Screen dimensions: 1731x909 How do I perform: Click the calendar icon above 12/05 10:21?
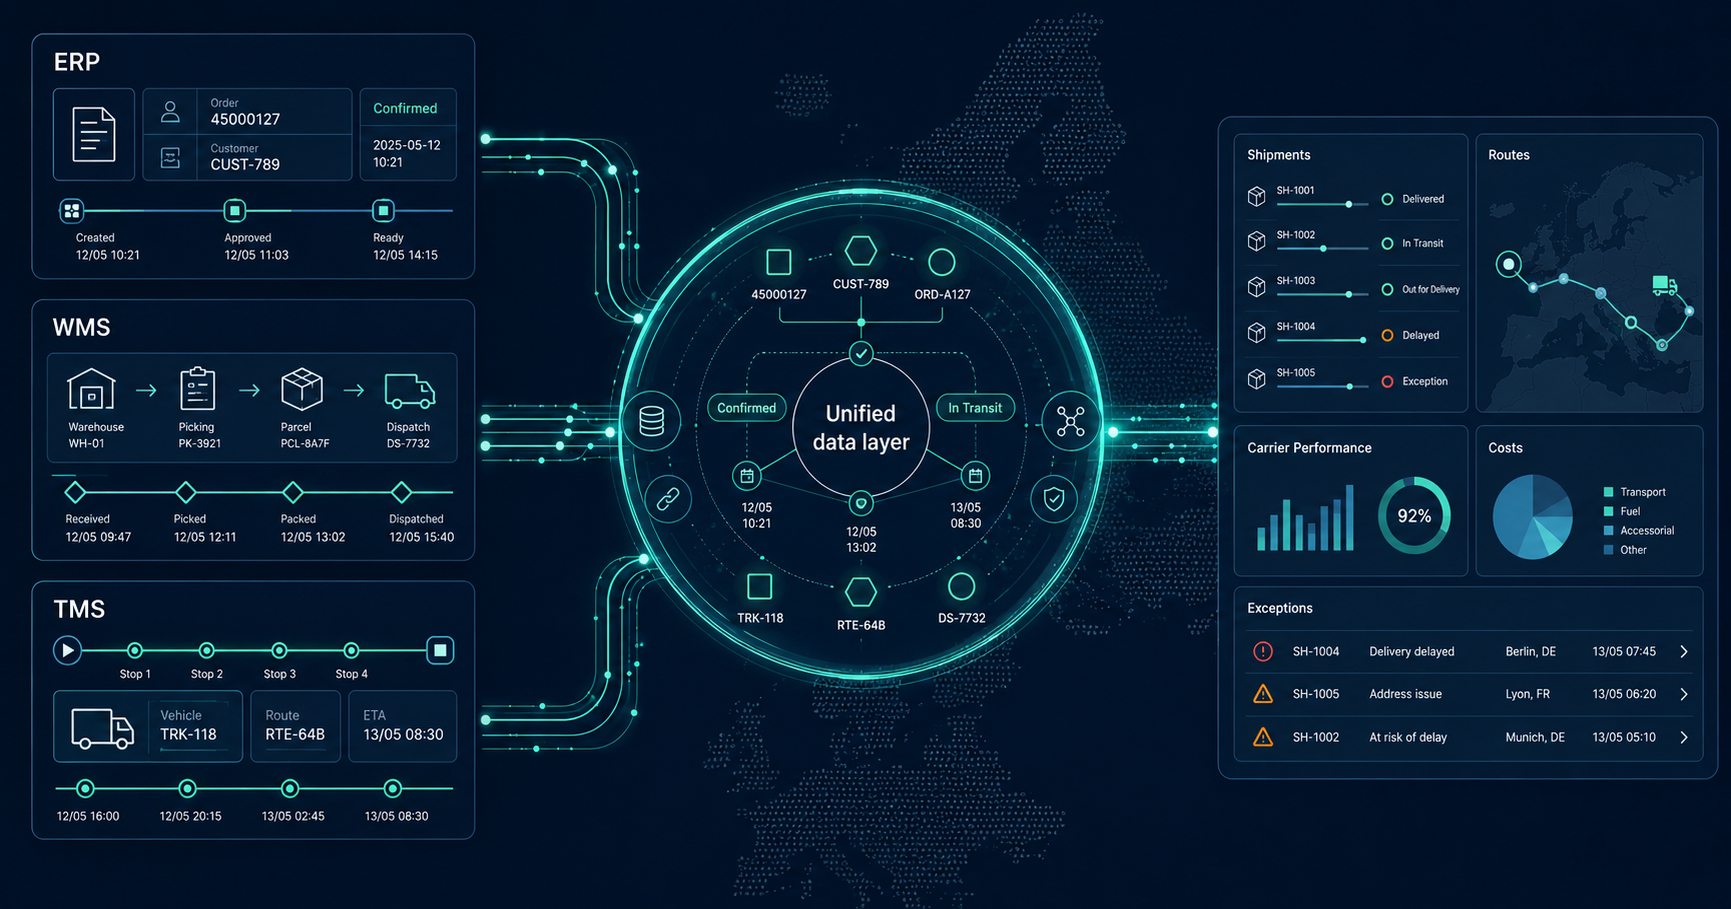(x=747, y=476)
